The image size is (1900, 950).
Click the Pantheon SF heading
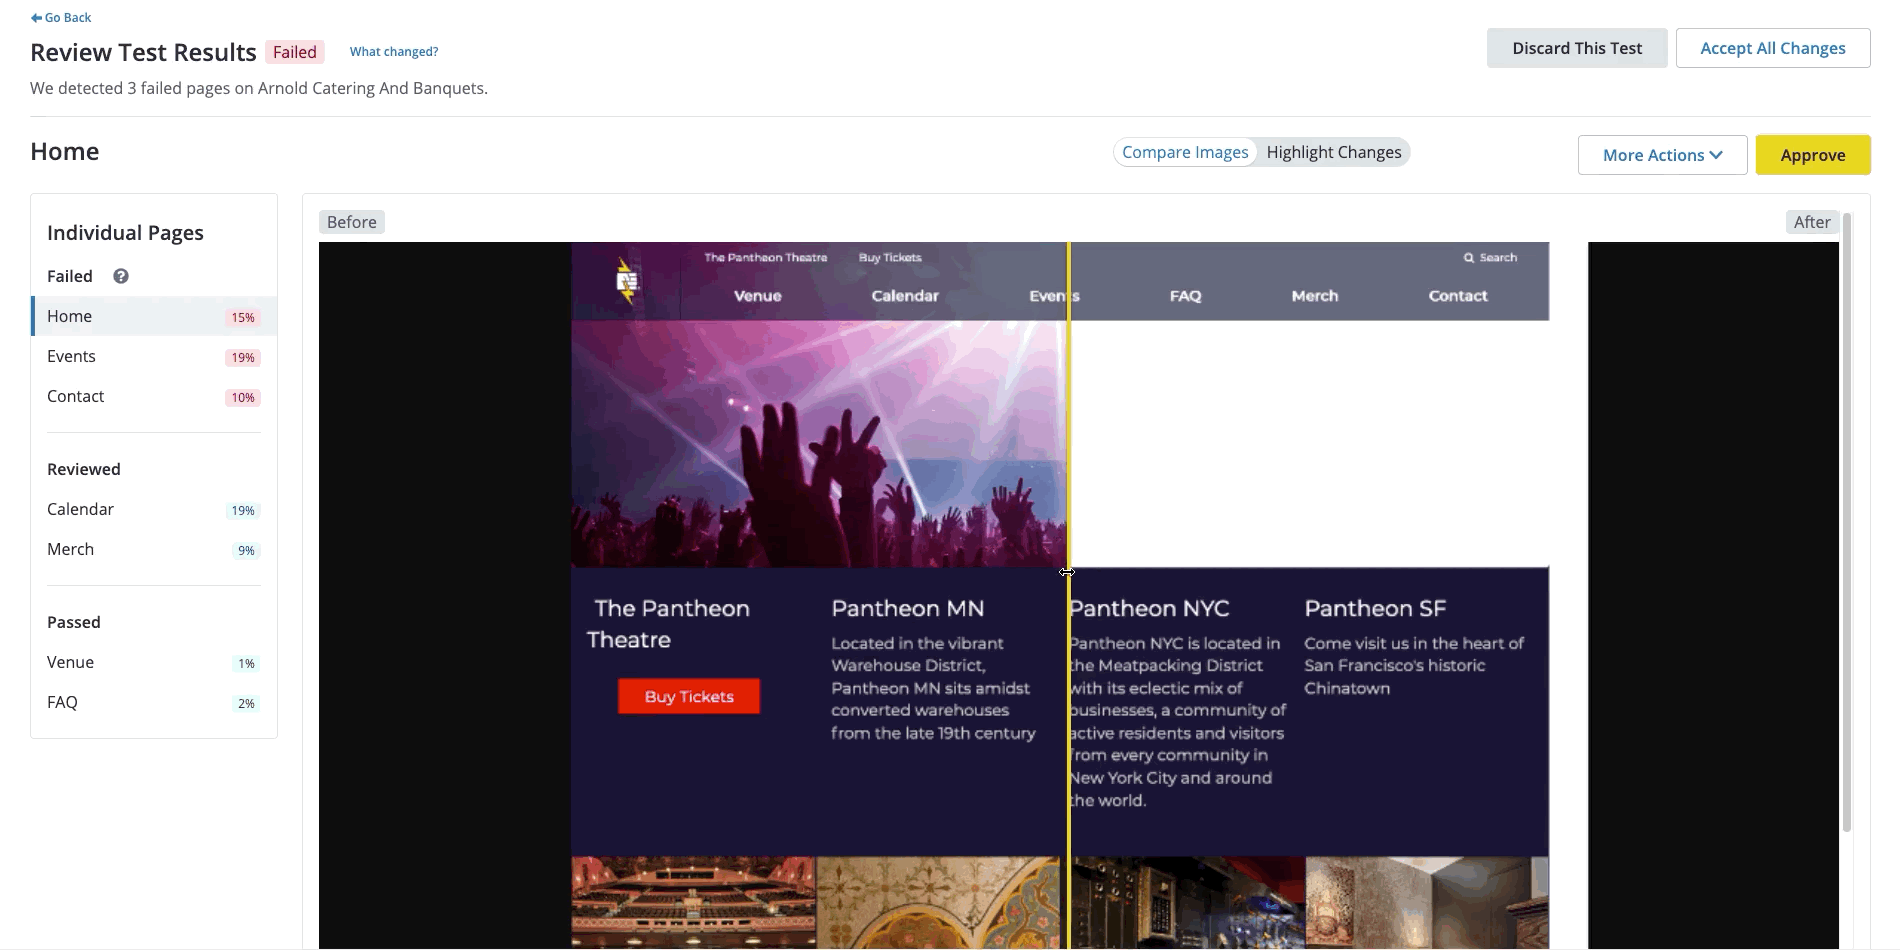coord(1375,608)
